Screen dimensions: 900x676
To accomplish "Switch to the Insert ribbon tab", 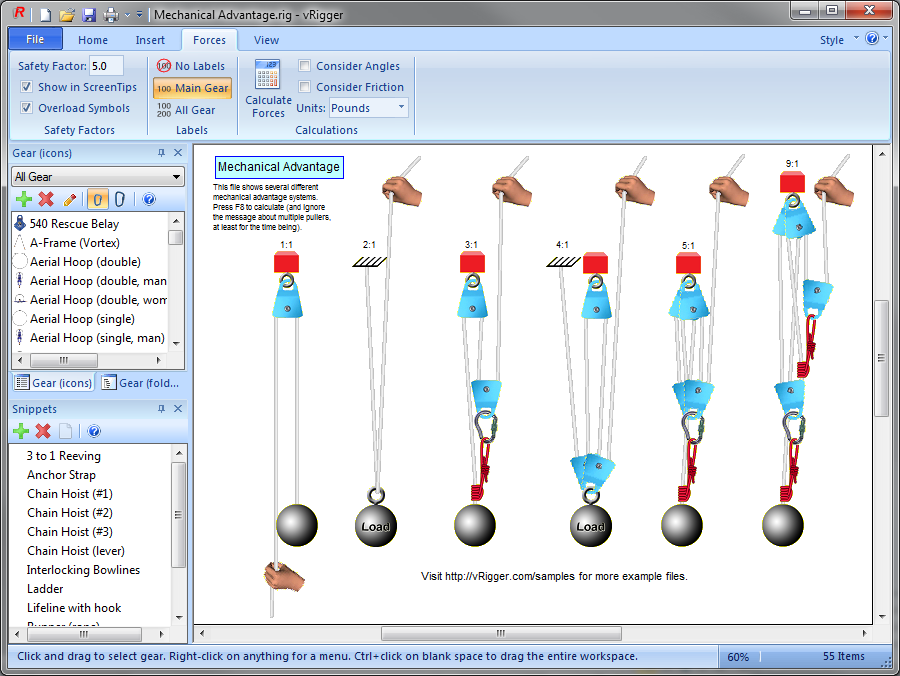I will tap(150, 40).
